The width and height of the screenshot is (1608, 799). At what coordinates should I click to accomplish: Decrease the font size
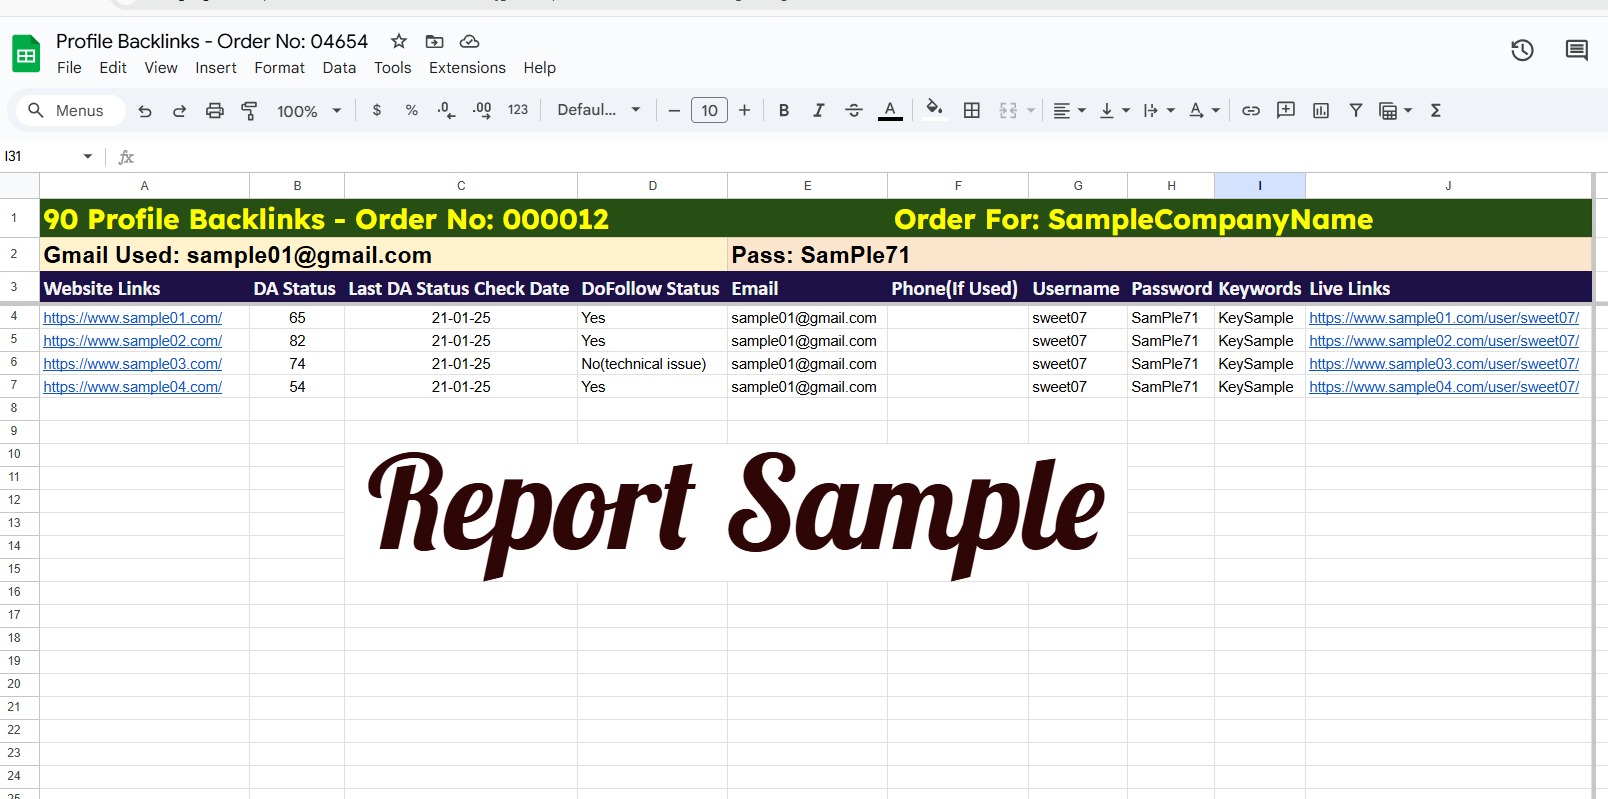(x=674, y=110)
